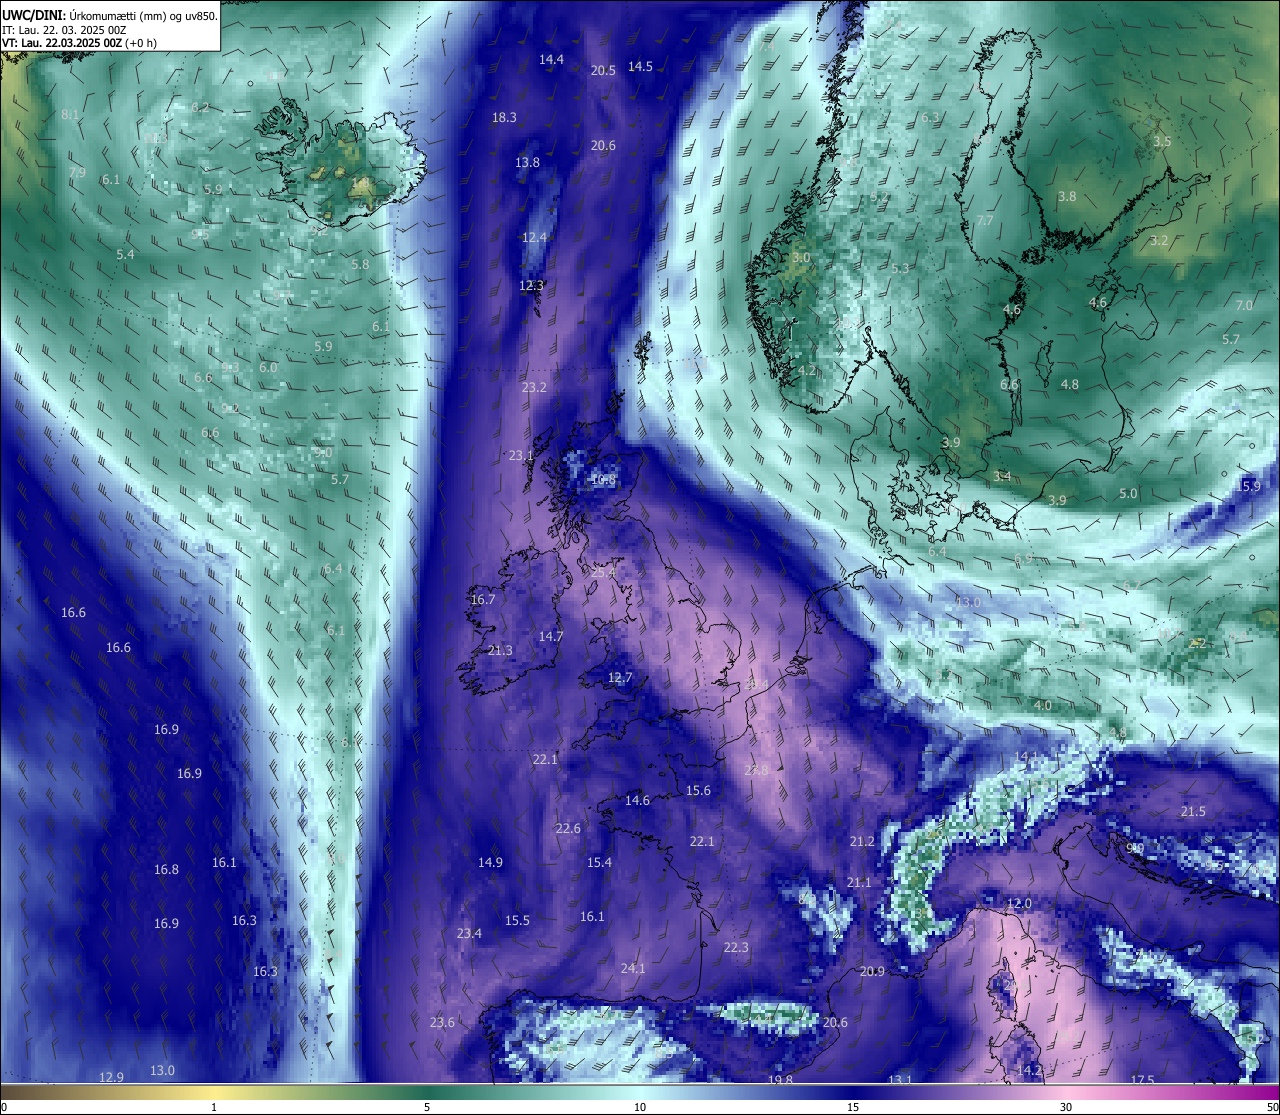Viewport: 1280px width, 1115px height.
Task: Click the 12.7 value over Wales
Action: (620, 678)
